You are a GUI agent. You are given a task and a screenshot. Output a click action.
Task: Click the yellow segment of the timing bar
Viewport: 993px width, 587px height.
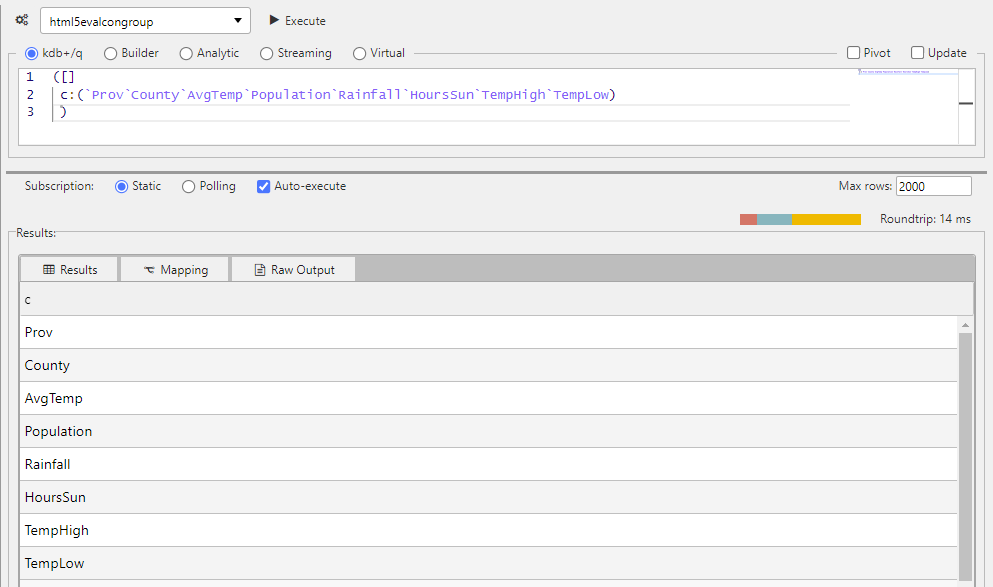826,218
